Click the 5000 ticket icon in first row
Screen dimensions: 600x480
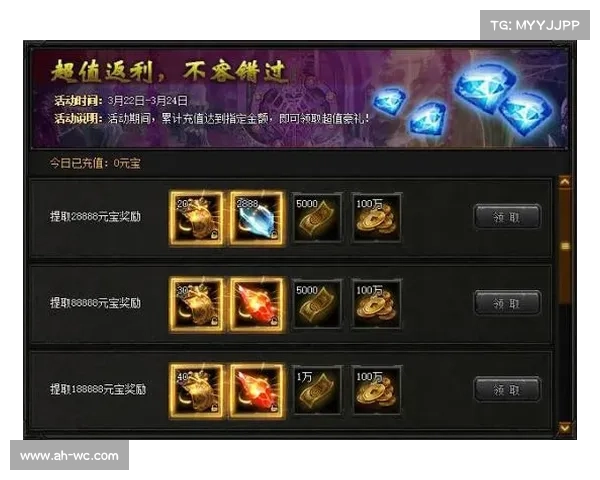pos(316,218)
